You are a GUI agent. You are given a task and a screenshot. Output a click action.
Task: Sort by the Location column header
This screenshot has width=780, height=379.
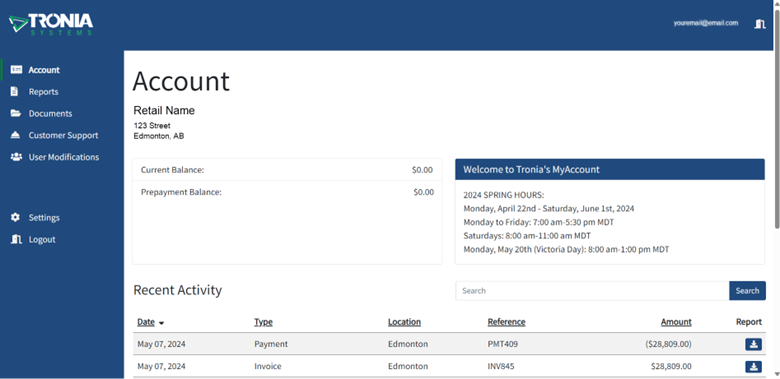404,322
